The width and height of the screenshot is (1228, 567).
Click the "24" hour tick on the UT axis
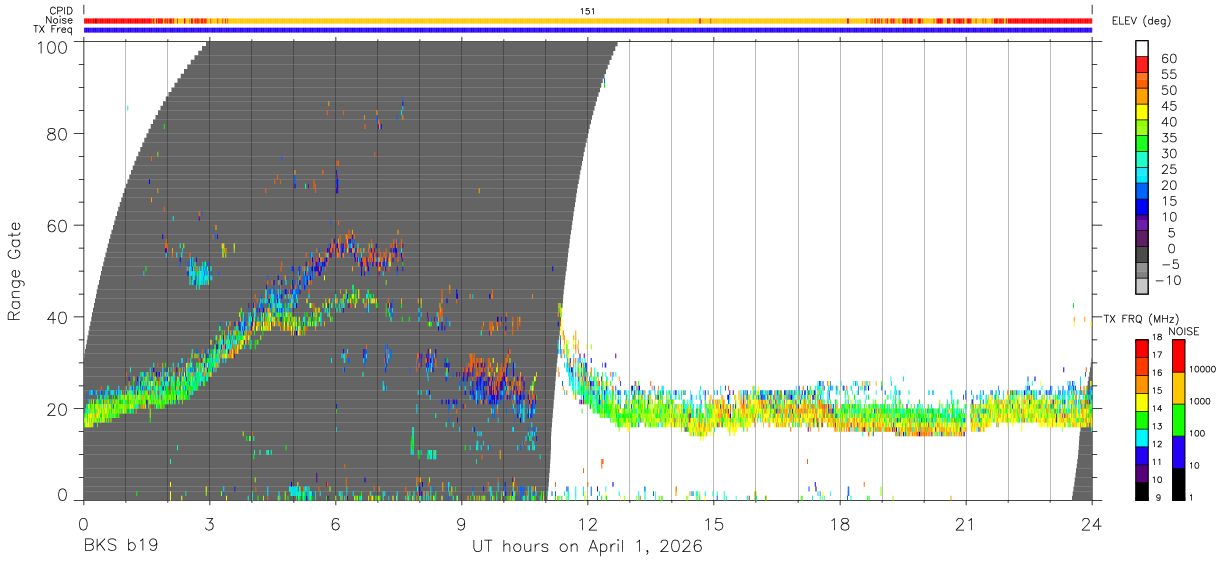pyautogui.click(x=1092, y=524)
